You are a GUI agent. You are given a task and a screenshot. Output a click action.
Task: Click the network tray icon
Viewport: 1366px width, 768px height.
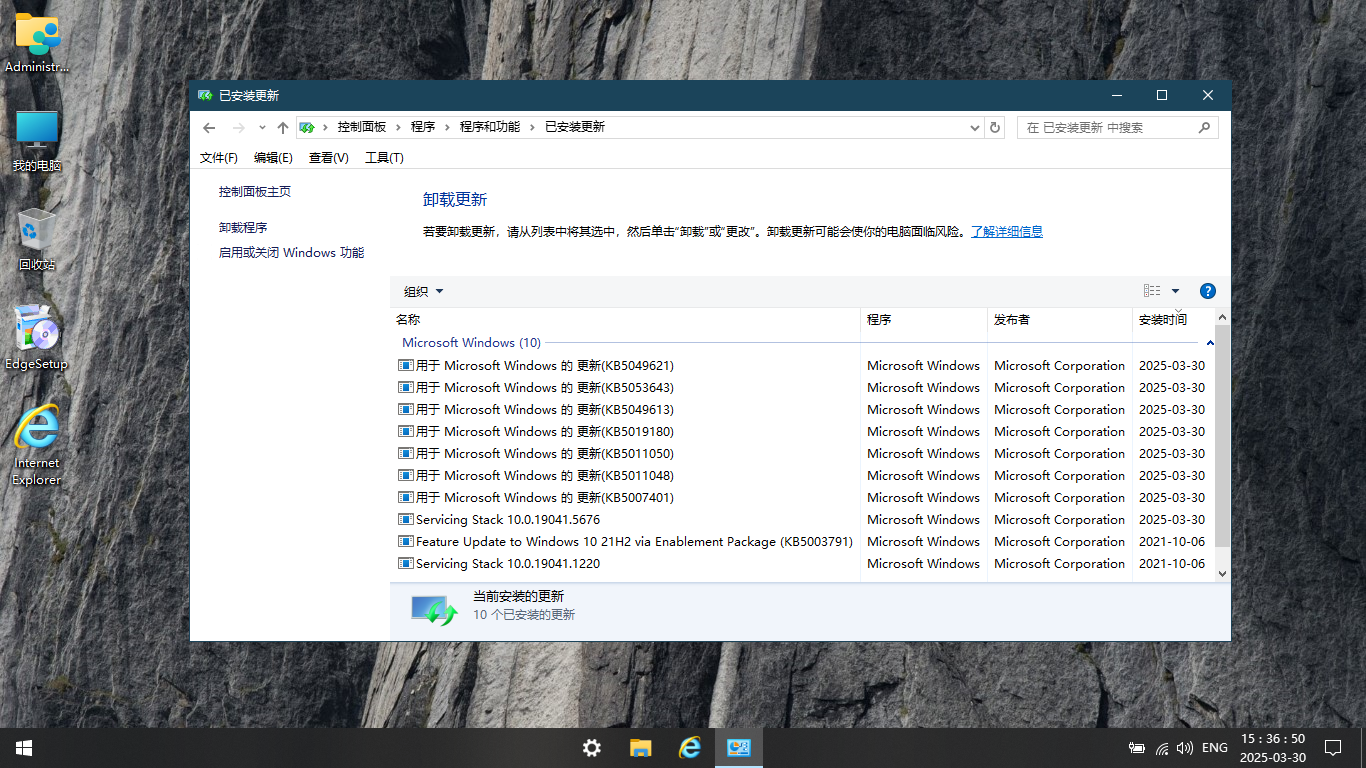(x=1162, y=748)
